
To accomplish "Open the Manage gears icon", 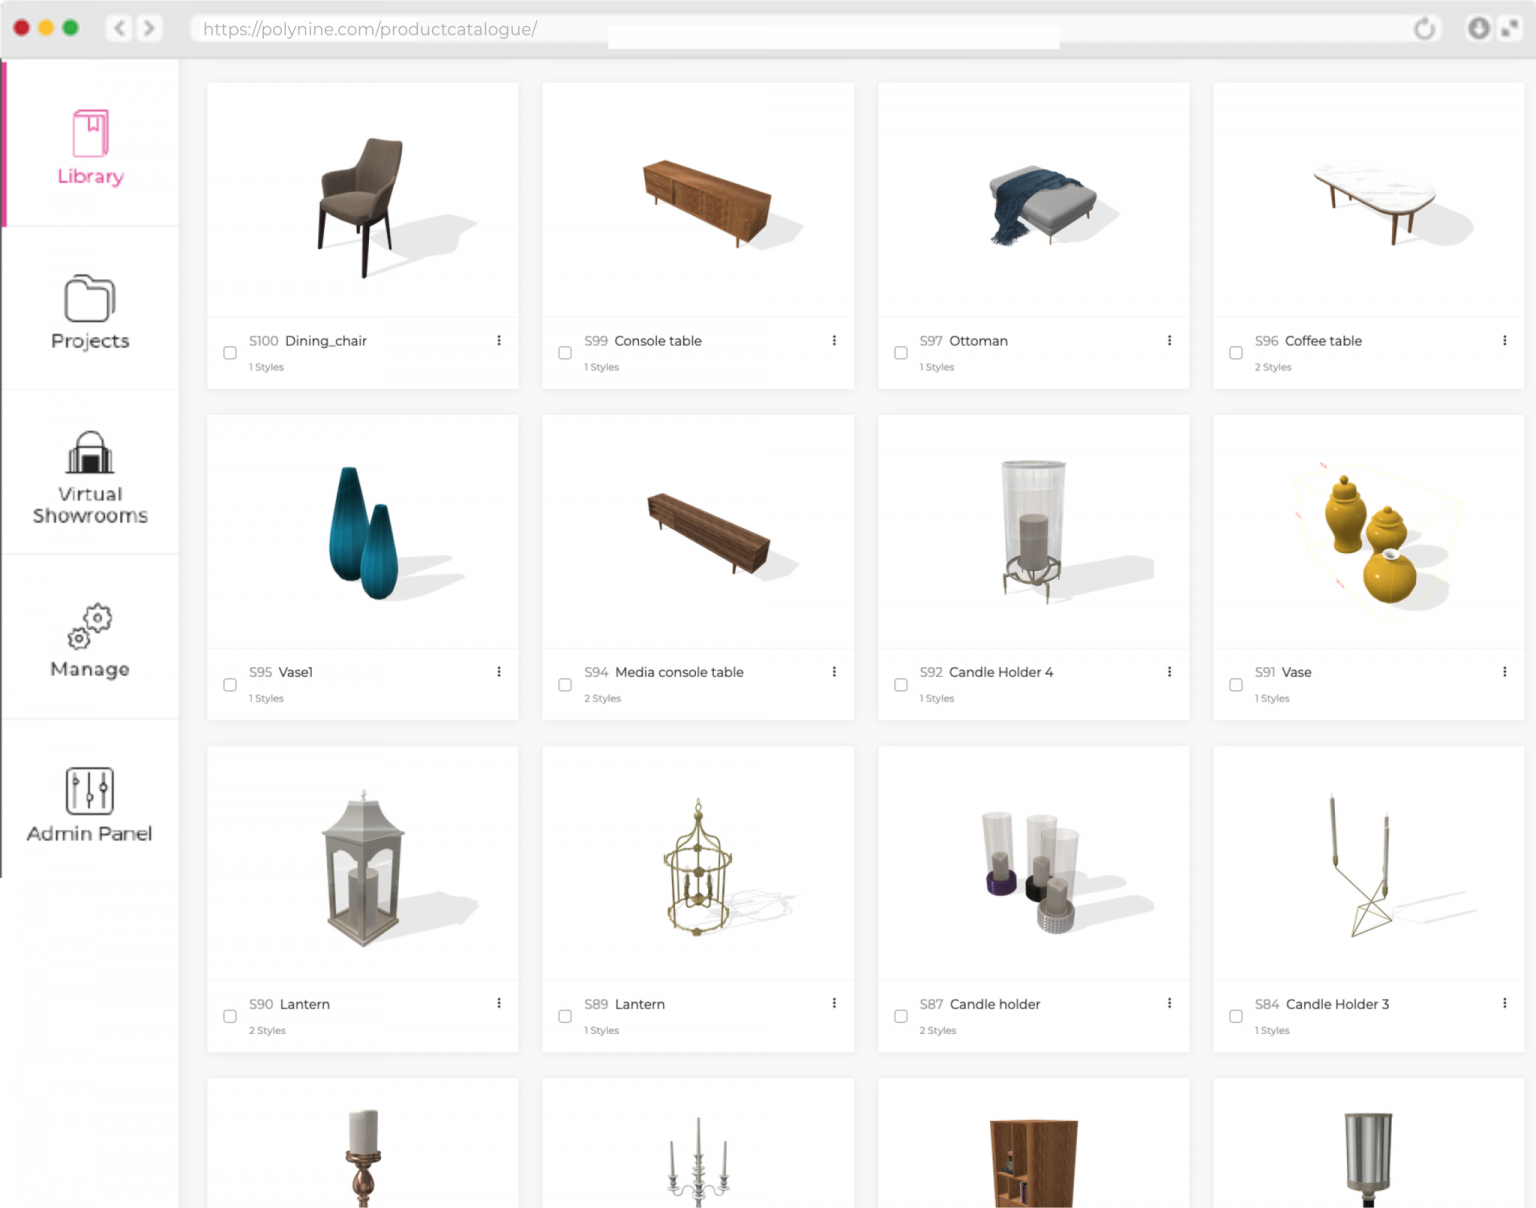I will click(90, 626).
